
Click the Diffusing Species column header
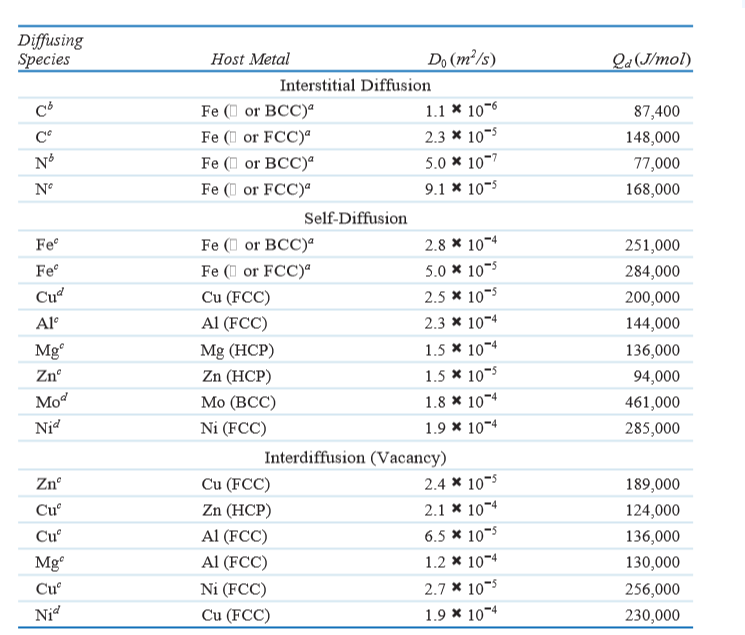[x=51, y=49]
